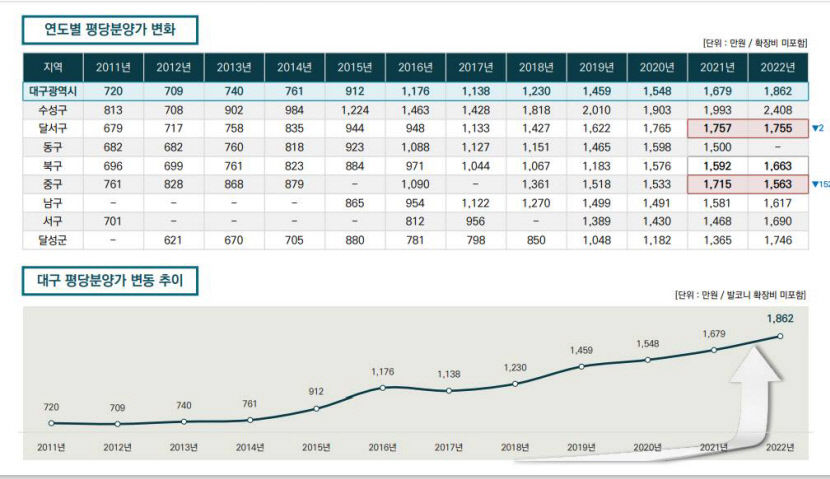Click the 동구 row label
This screenshot has height=479, width=830.
(53, 147)
